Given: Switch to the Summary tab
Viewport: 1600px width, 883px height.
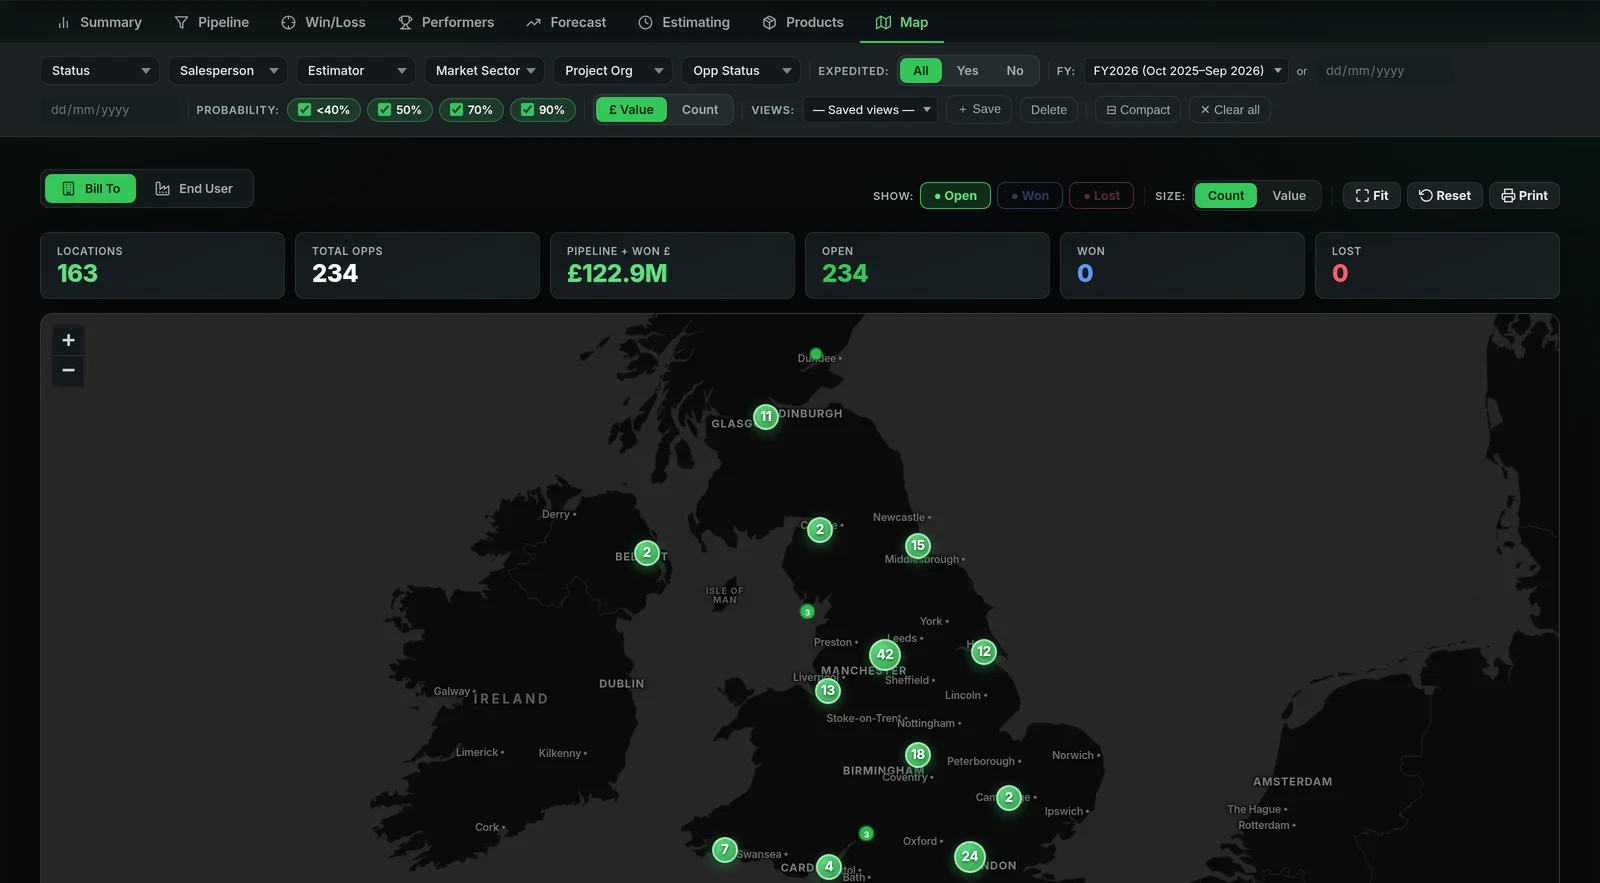Looking at the screenshot, I should [x=99, y=22].
